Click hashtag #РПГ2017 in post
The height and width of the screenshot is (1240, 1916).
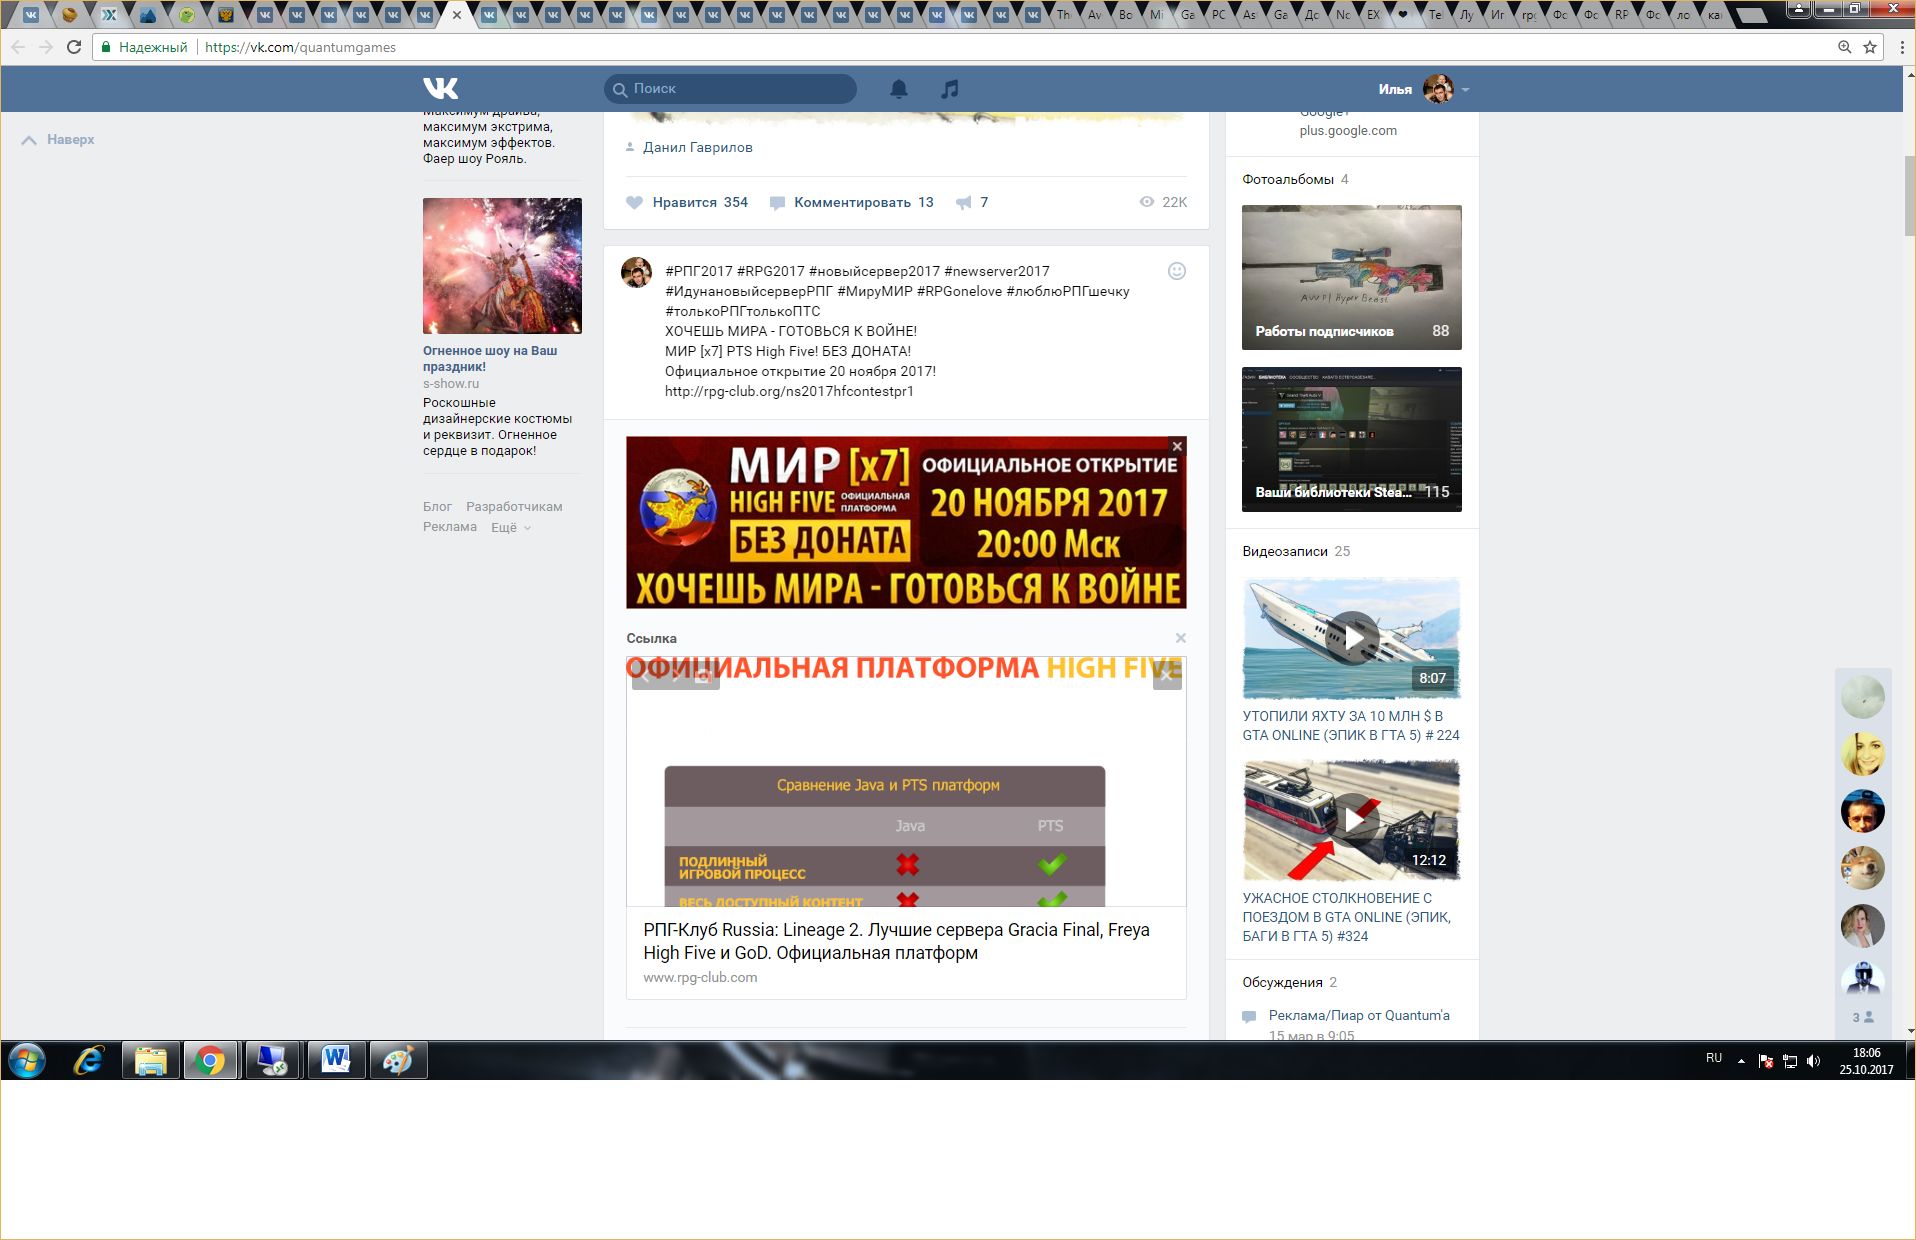click(x=698, y=271)
